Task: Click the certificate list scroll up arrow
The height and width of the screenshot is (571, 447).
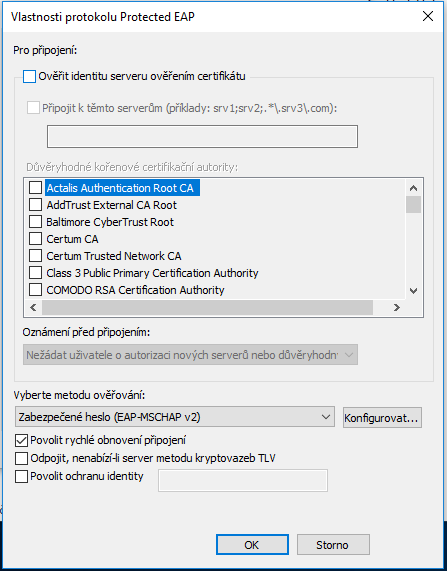Action: coord(413,188)
